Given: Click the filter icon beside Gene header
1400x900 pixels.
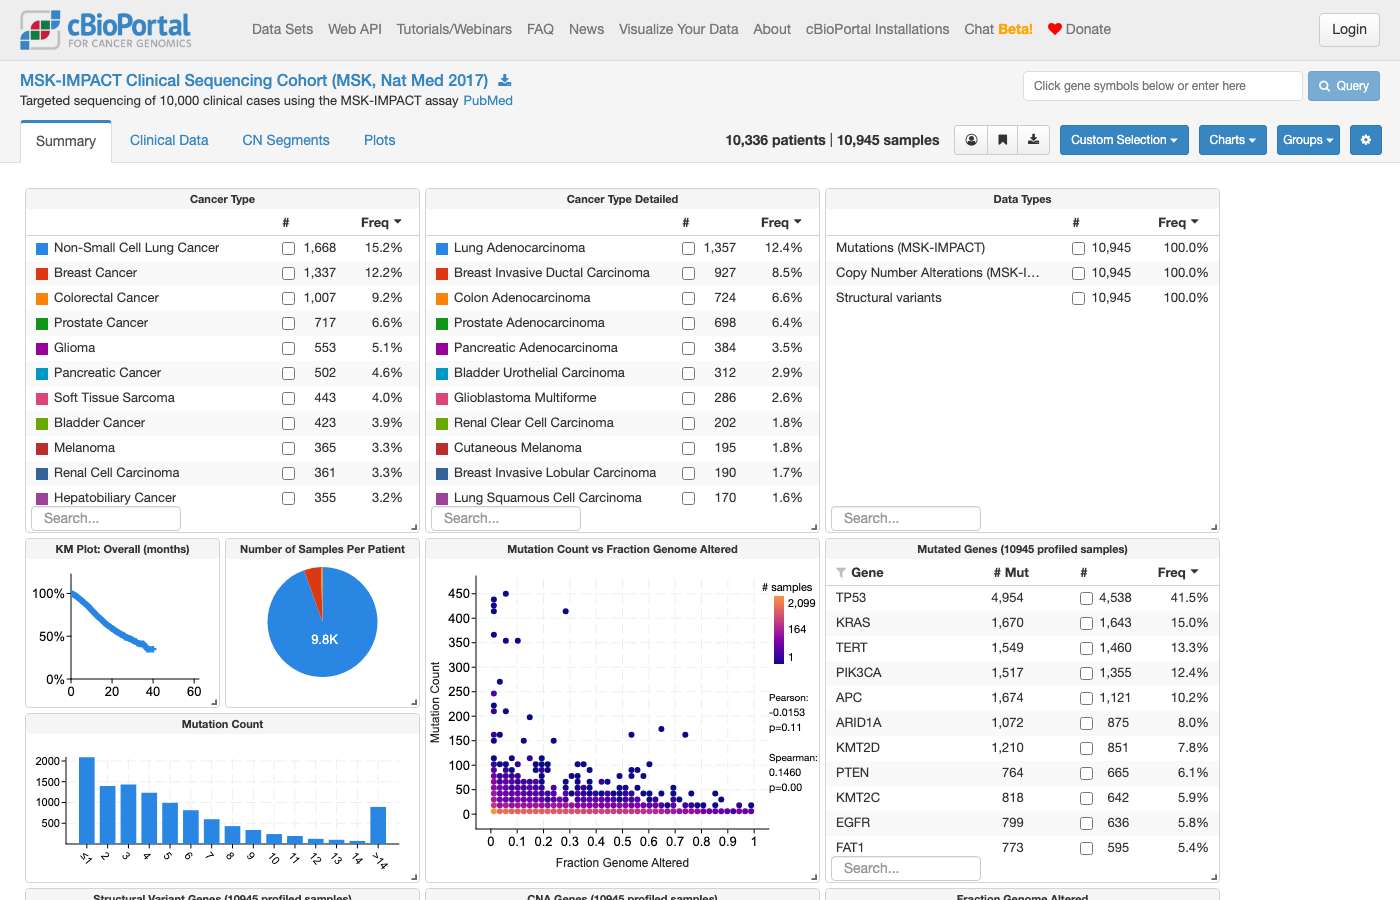Looking at the screenshot, I should 842,573.
